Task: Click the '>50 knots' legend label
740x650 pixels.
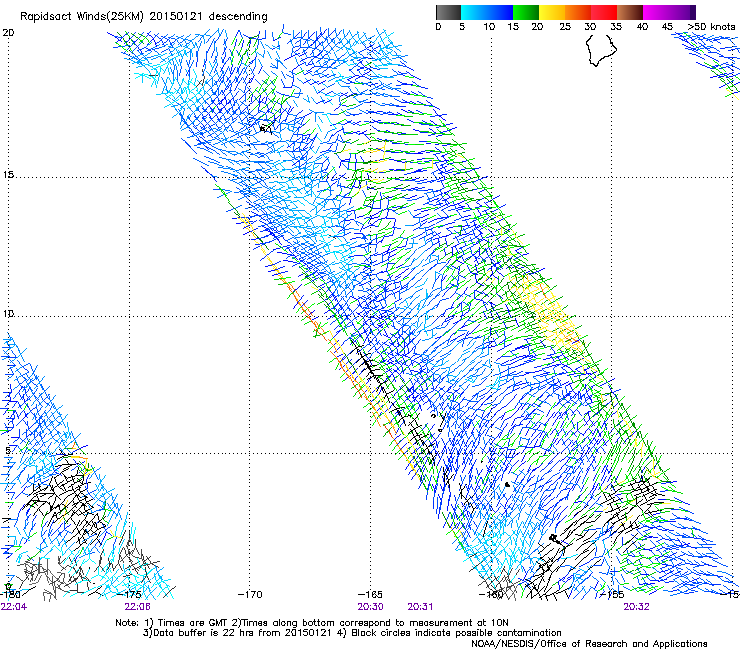Action: tap(711, 27)
